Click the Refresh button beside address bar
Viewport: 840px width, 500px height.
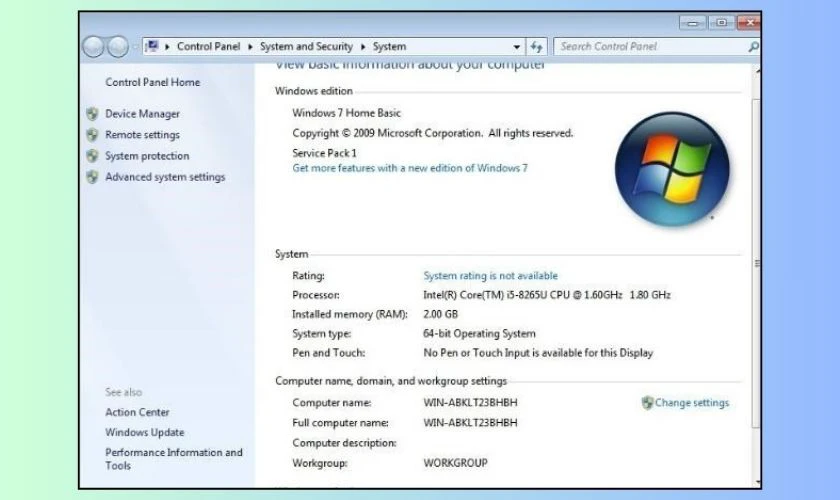click(536, 47)
